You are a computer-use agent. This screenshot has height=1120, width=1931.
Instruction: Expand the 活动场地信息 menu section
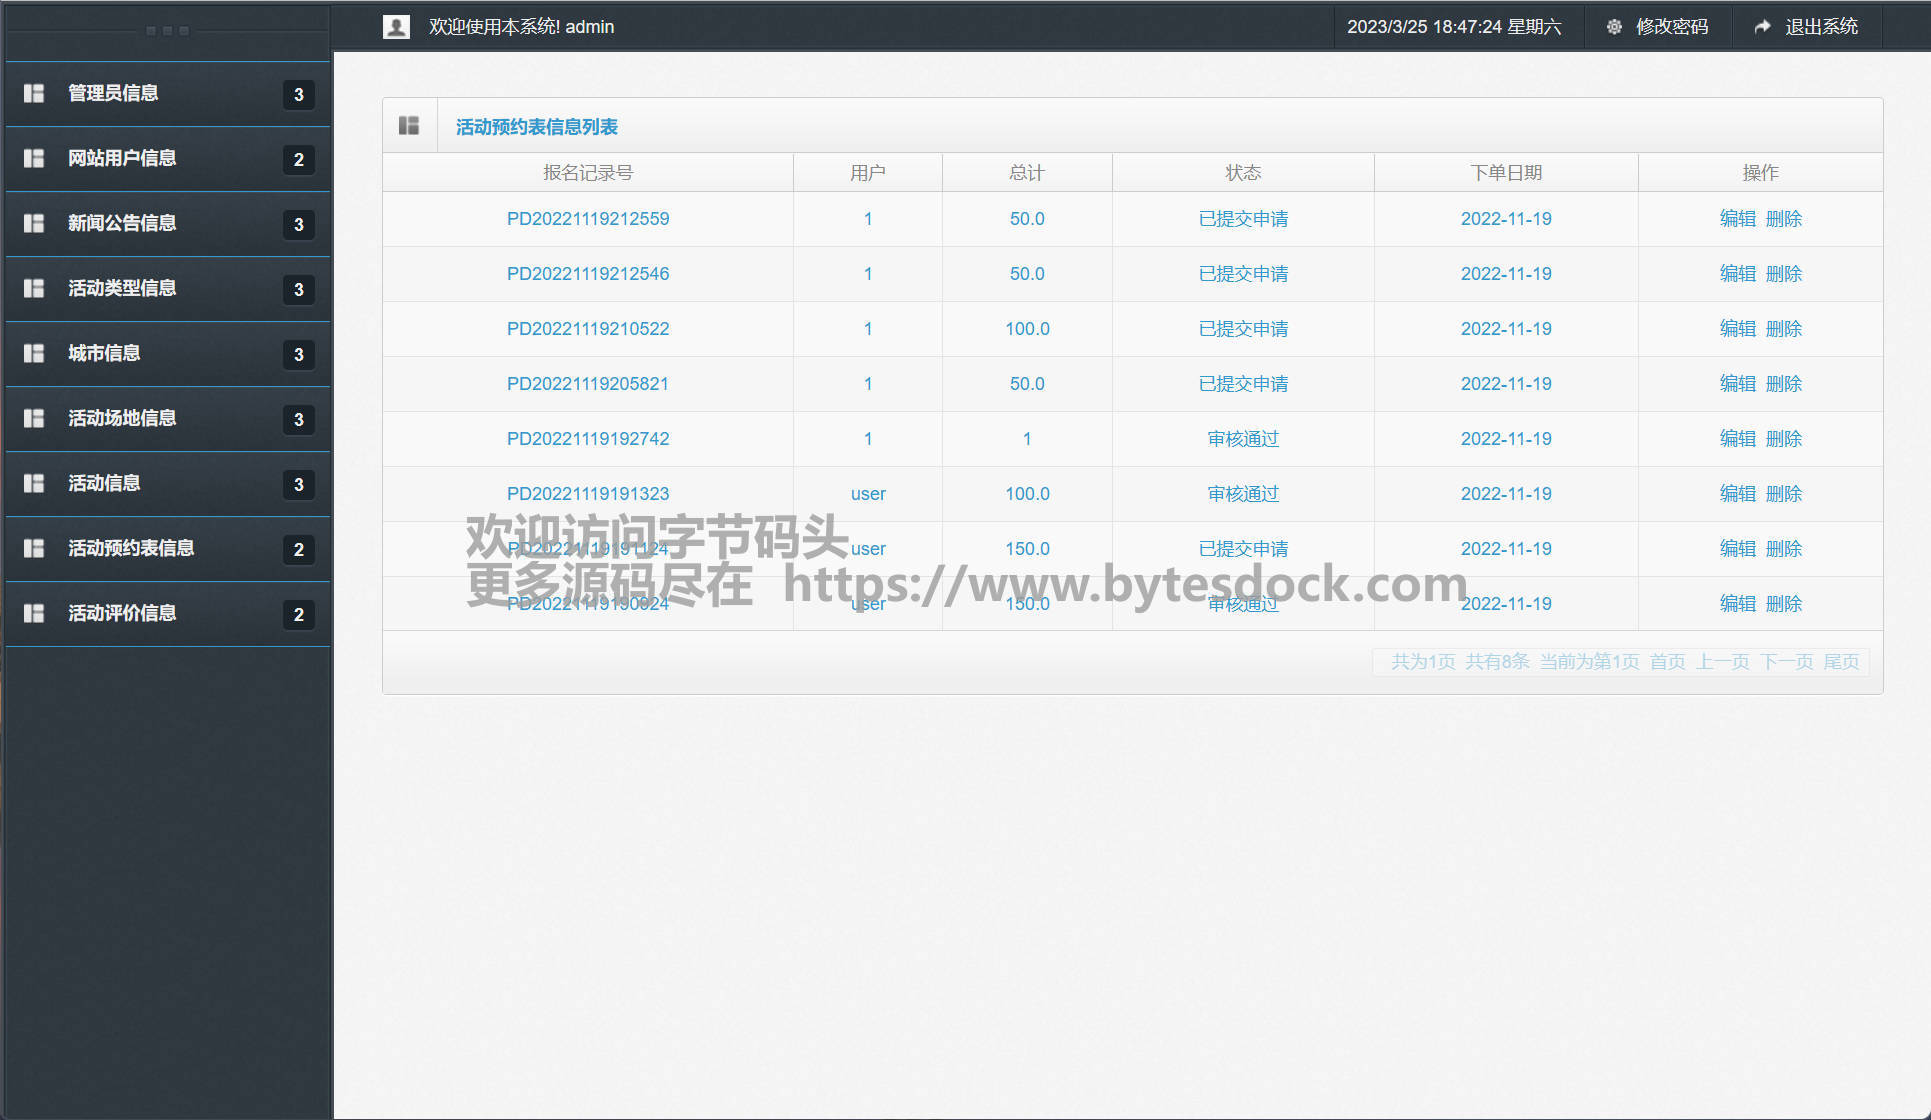pos(122,418)
